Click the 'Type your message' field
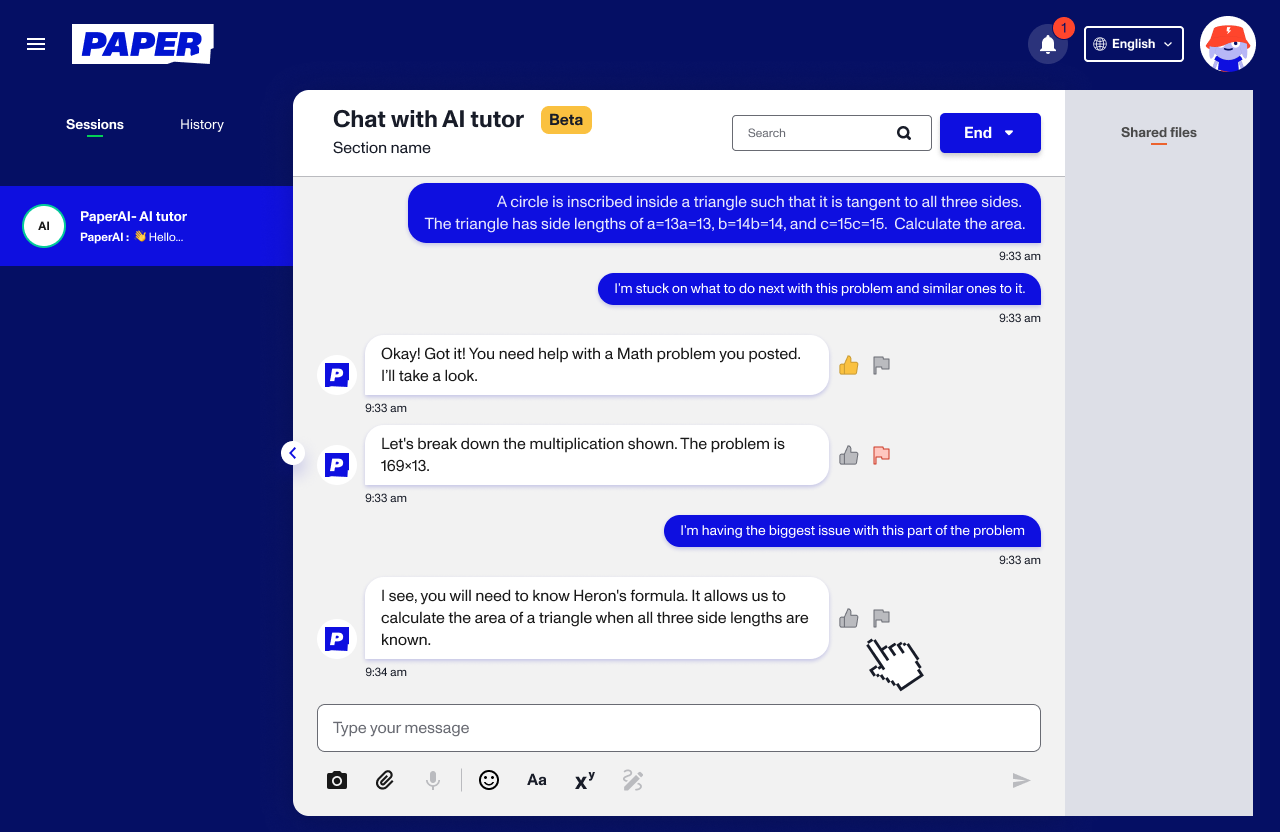 pos(679,728)
